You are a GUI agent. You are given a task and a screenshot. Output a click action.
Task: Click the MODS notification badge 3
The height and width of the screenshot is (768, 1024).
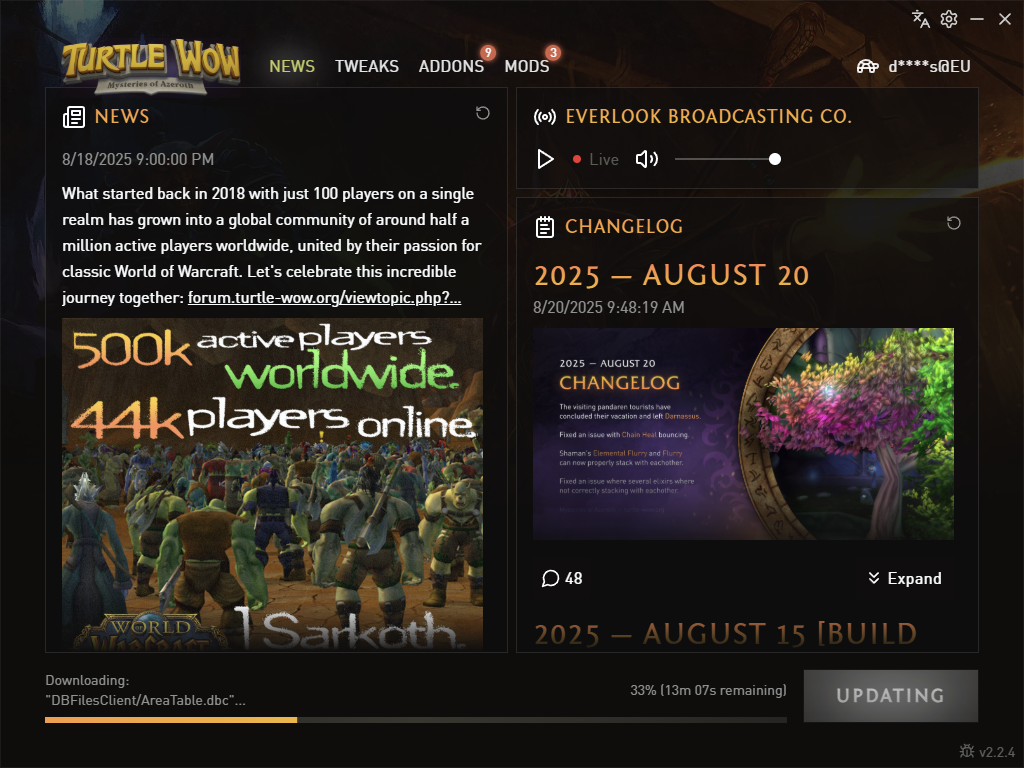point(553,52)
